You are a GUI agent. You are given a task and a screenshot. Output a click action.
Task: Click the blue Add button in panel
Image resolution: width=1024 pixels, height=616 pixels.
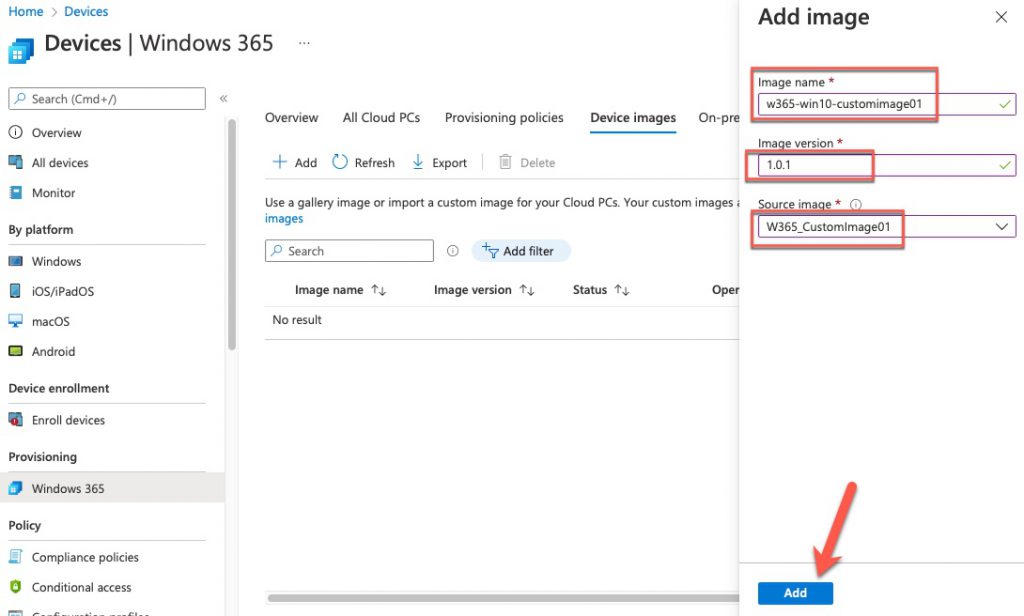pyautogui.click(x=795, y=592)
